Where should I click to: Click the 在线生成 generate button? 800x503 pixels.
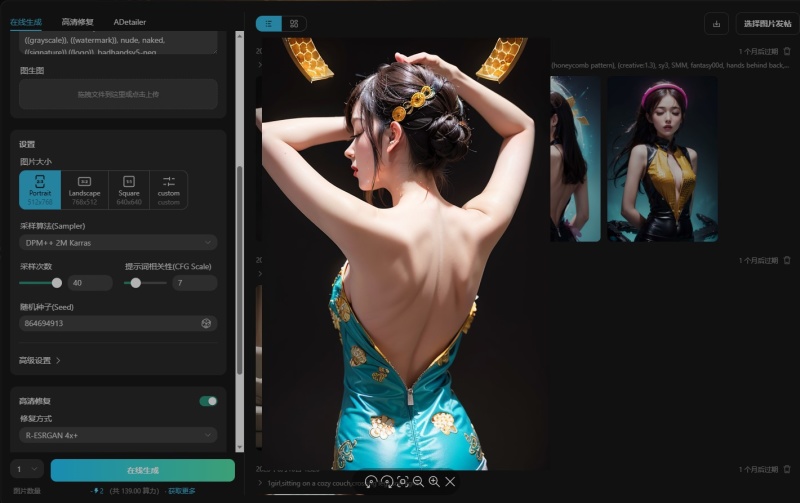click(143, 470)
